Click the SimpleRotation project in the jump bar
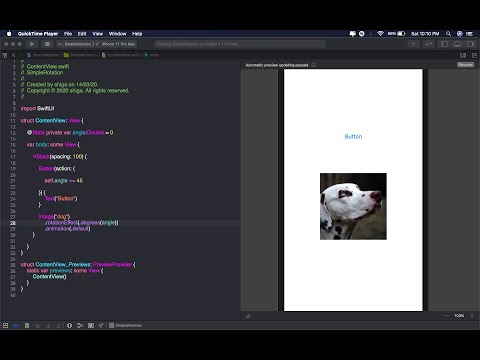 pos(43,55)
